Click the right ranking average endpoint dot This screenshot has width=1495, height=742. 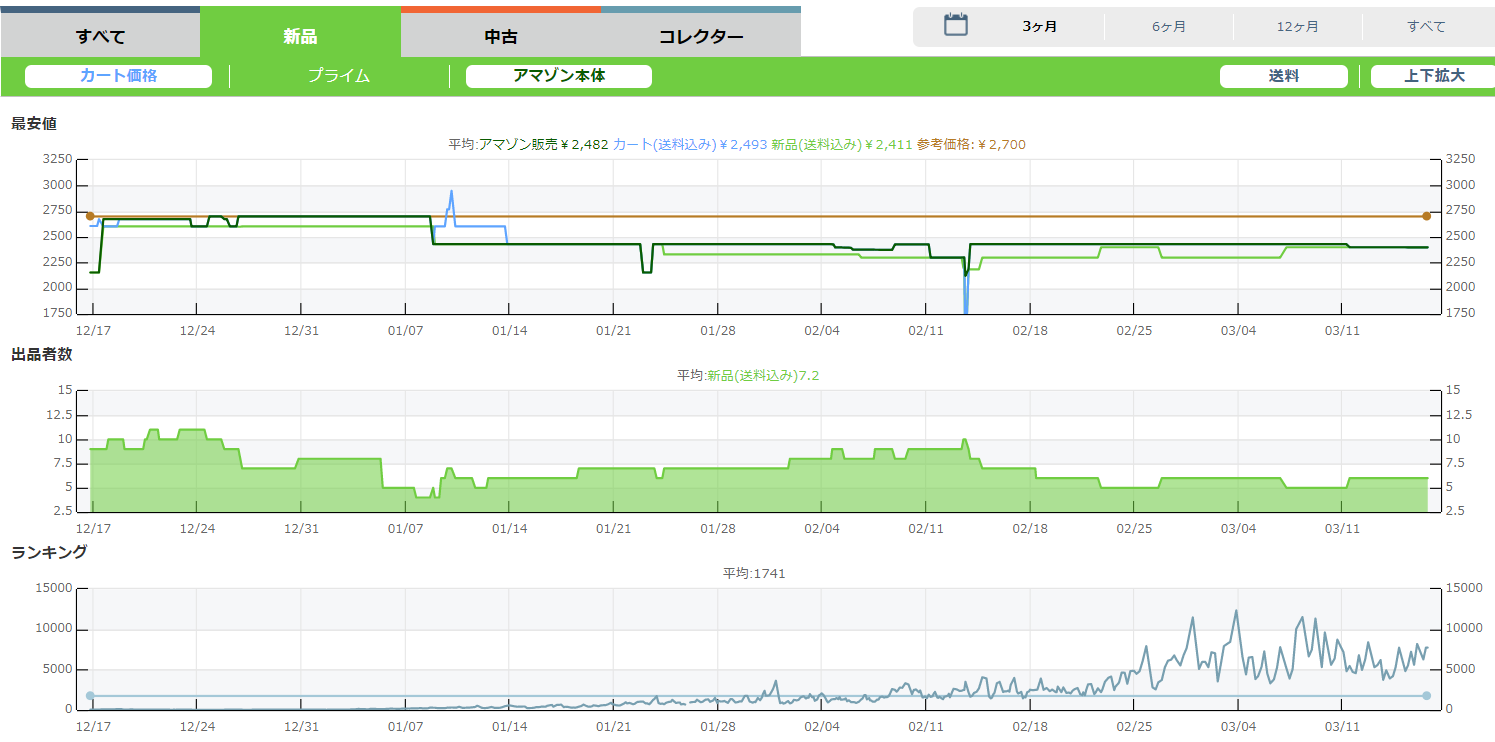1426,696
